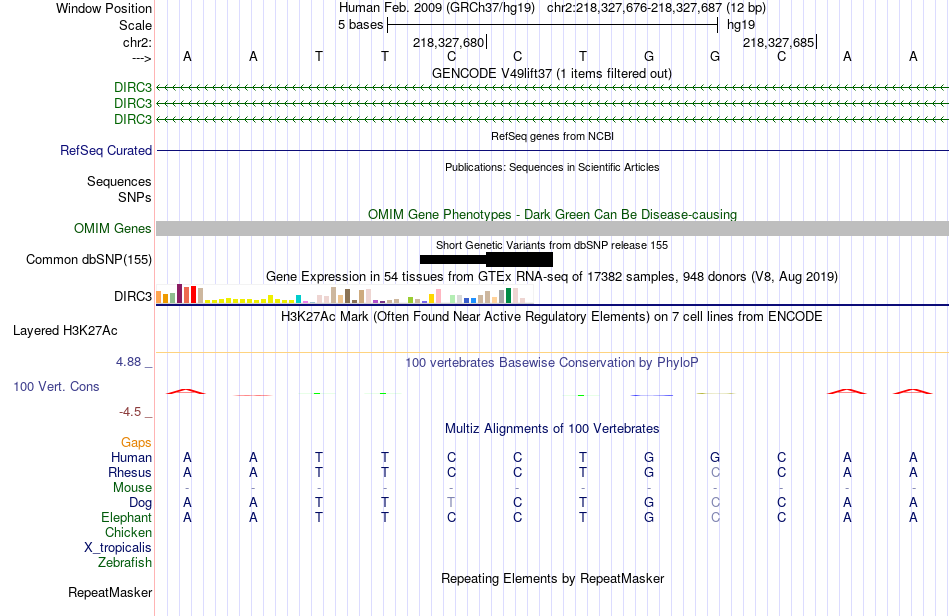This screenshot has width=950, height=616.
Task: Click the RepeatMasker label
Action: click(x=110, y=592)
